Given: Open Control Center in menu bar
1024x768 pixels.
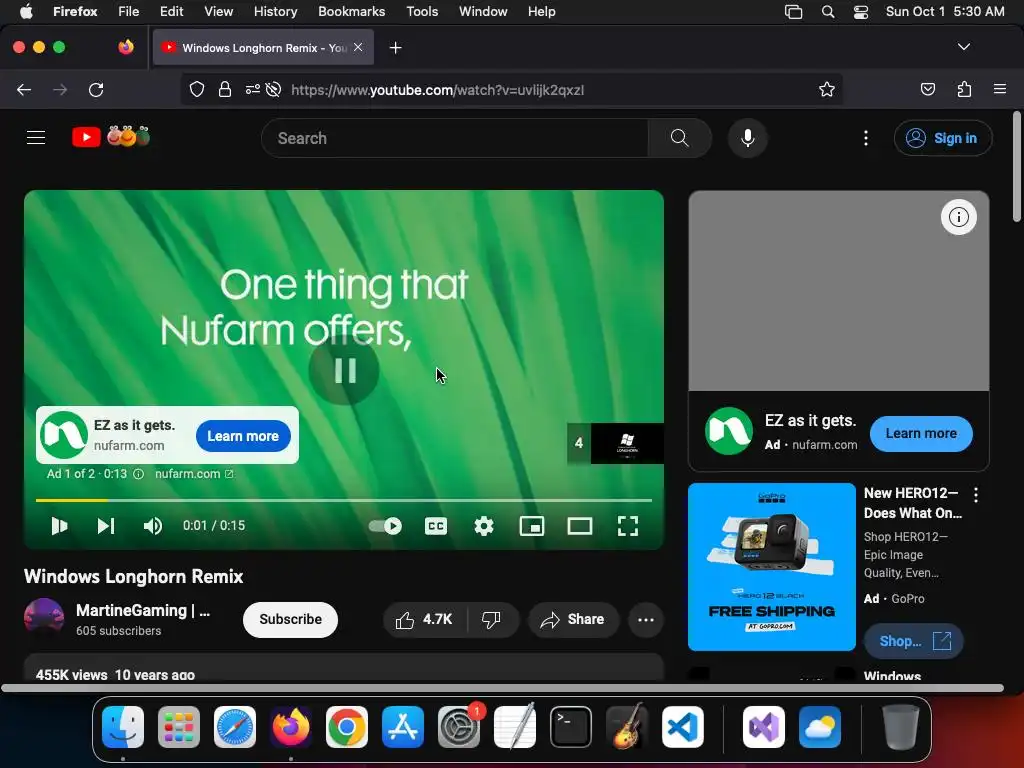Looking at the screenshot, I should click(861, 11).
